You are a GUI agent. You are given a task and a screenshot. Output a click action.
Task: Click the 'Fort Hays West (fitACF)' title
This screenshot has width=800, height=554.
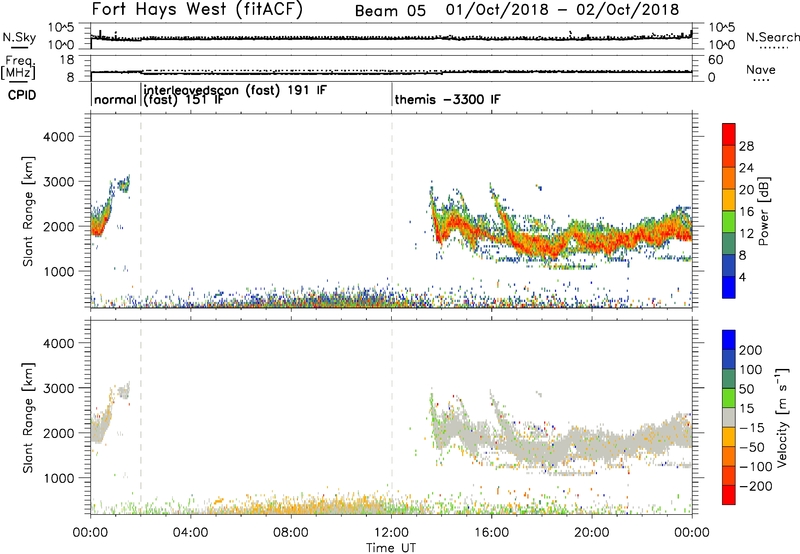coord(197,9)
